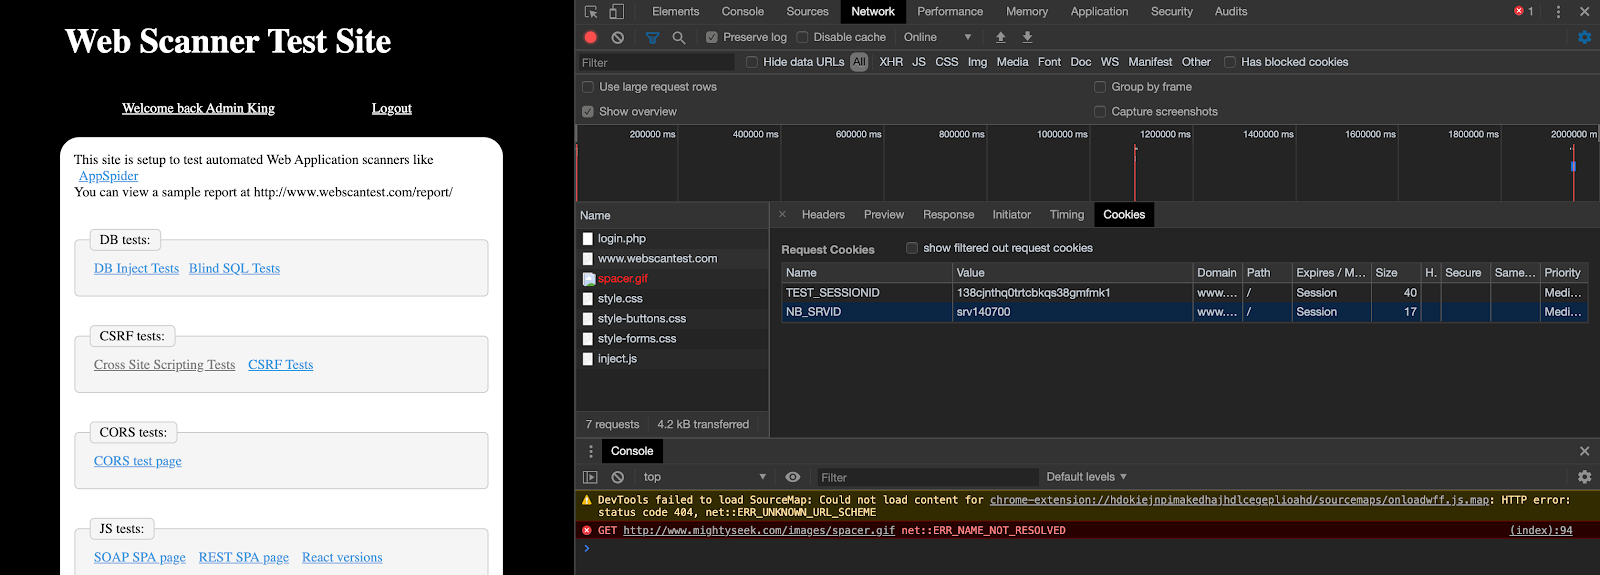Viewport: 1600px width, 575px height.
Task: Create live expression with eye icon
Action: click(792, 477)
